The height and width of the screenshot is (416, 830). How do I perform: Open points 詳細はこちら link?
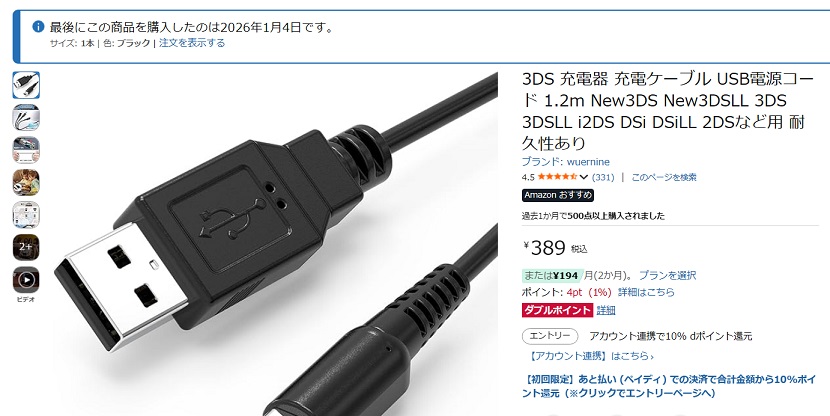646,292
